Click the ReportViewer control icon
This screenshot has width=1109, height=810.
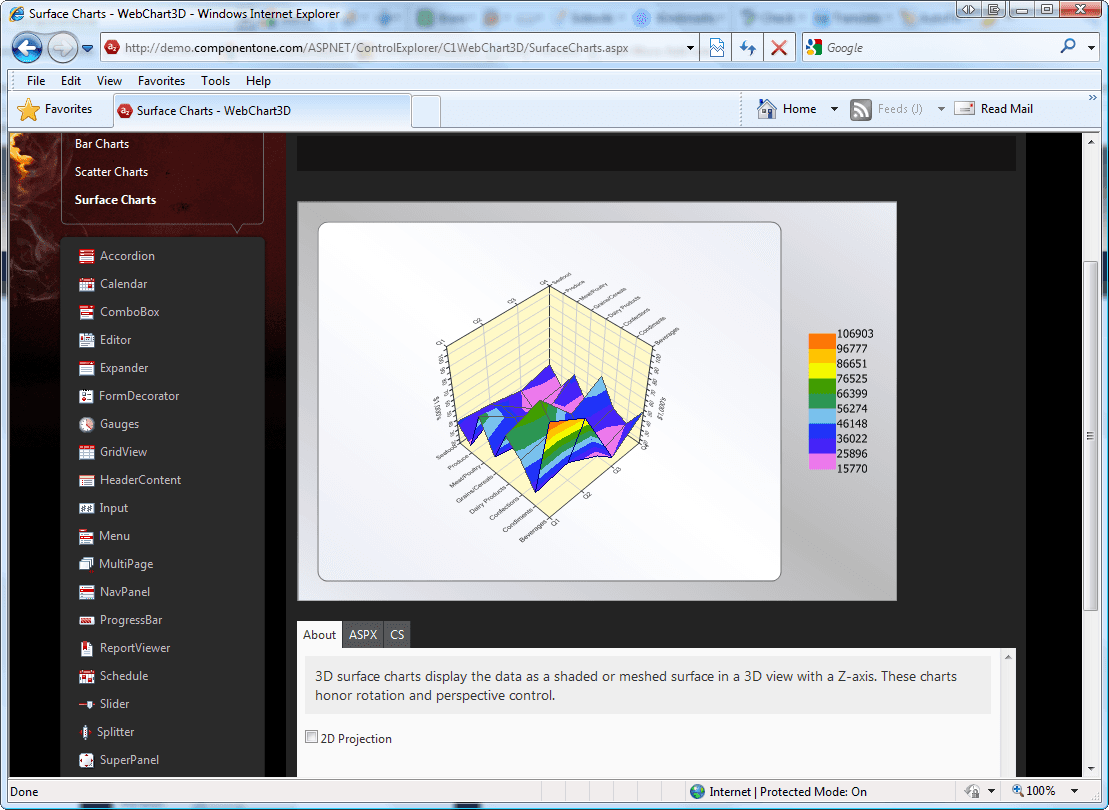86,648
